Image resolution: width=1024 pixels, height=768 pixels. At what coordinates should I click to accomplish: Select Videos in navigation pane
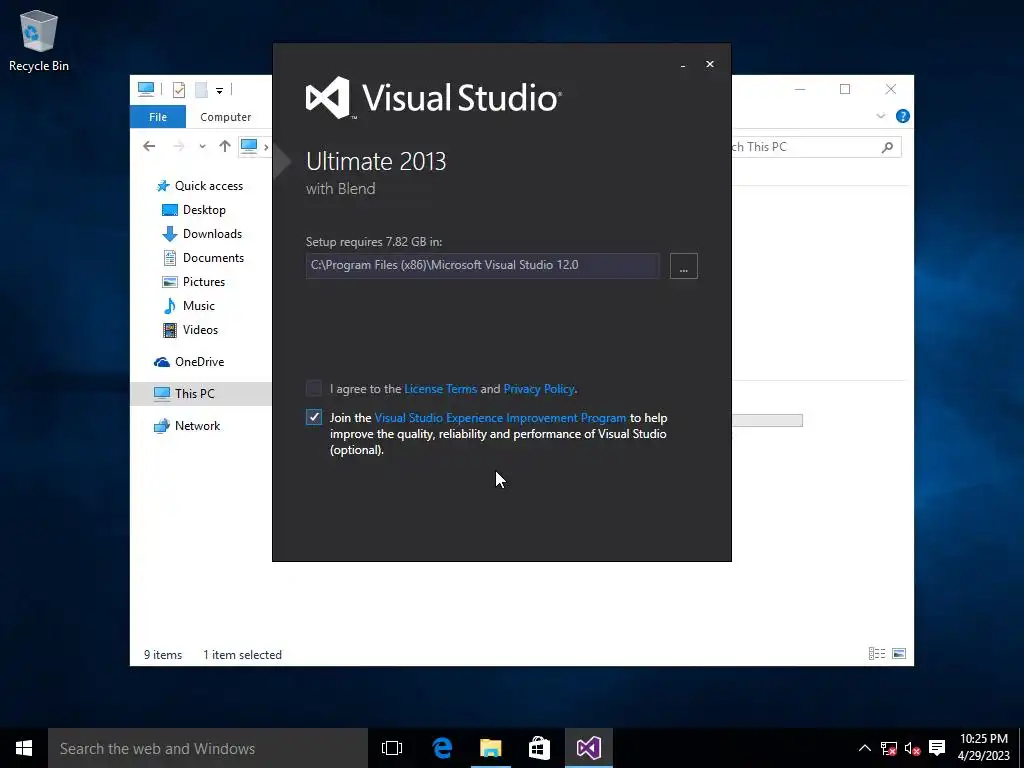click(190, 330)
